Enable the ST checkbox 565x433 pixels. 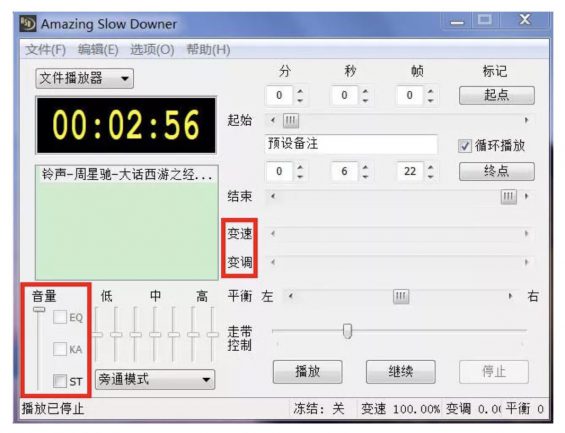click(60, 381)
